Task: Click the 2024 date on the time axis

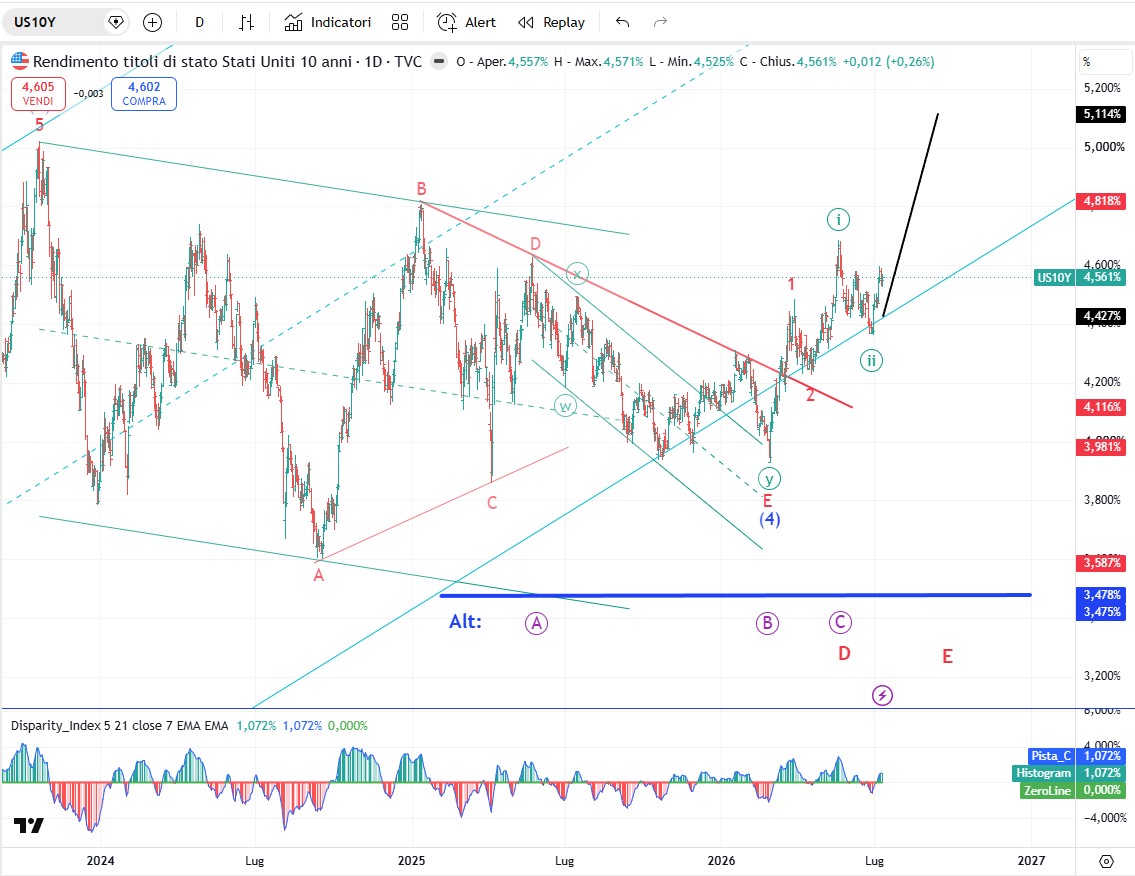Action: [100, 861]
